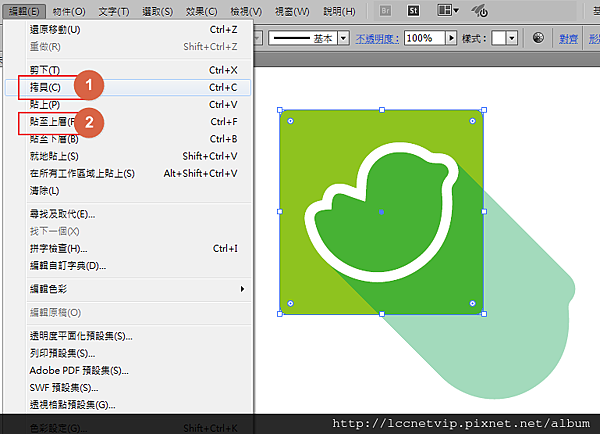Click the bottom-right corner radius widget

coord(473,303)
